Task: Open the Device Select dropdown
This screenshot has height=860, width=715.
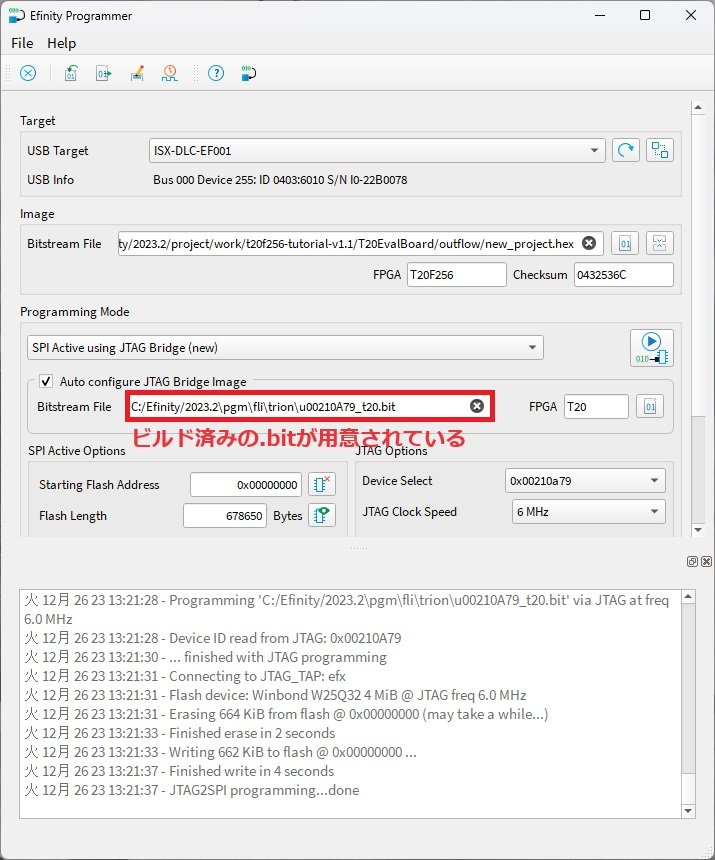Action: [x=585, y=481]
